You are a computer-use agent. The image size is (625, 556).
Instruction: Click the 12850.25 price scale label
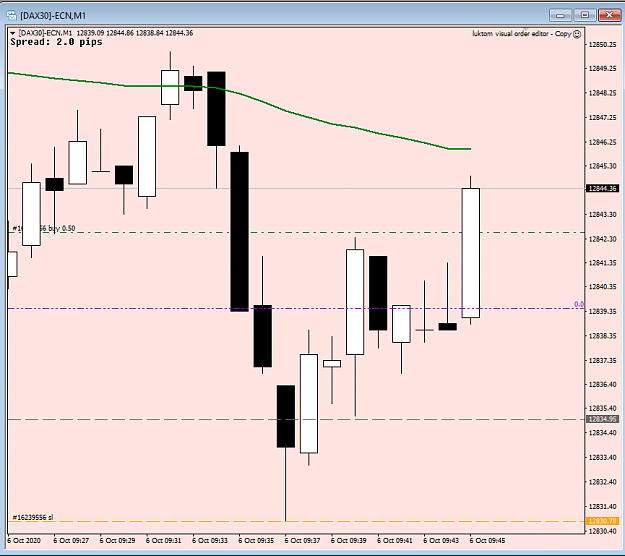(x=603, y=44)
